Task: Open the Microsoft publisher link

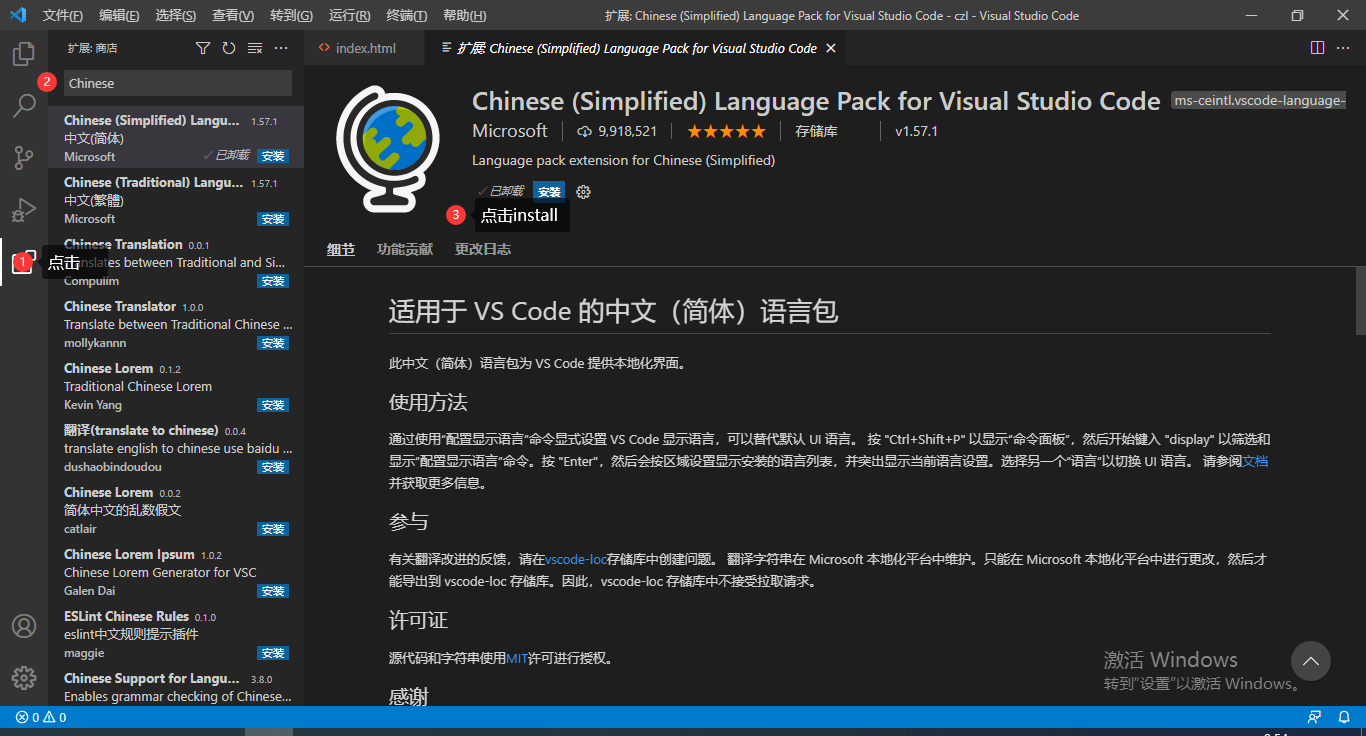Action: click(x=510, y=131)
